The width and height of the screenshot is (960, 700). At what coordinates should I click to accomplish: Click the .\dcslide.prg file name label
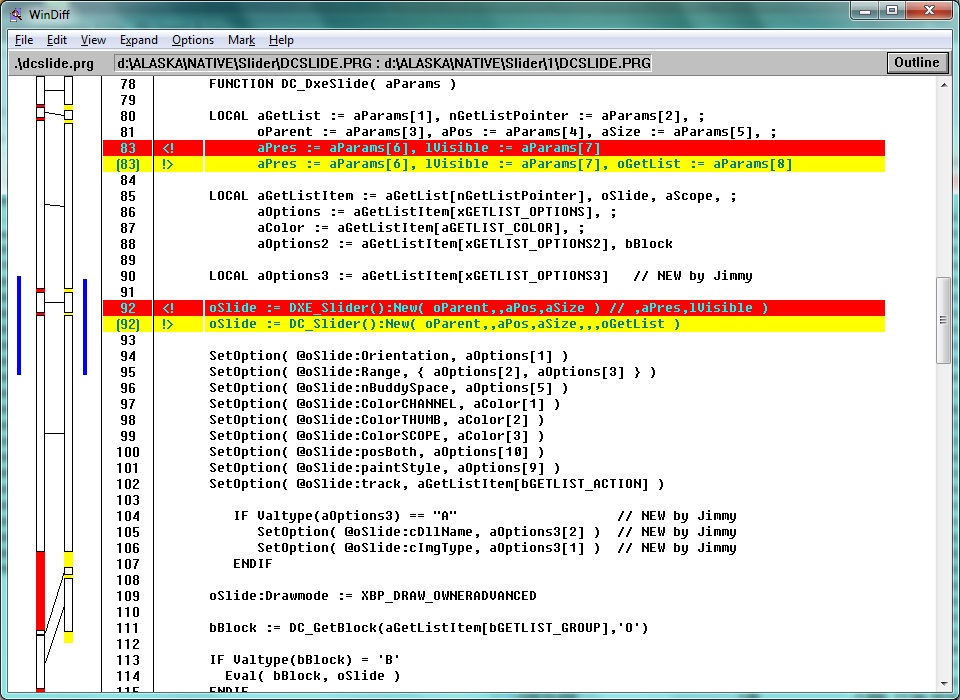tap(56, 64)
